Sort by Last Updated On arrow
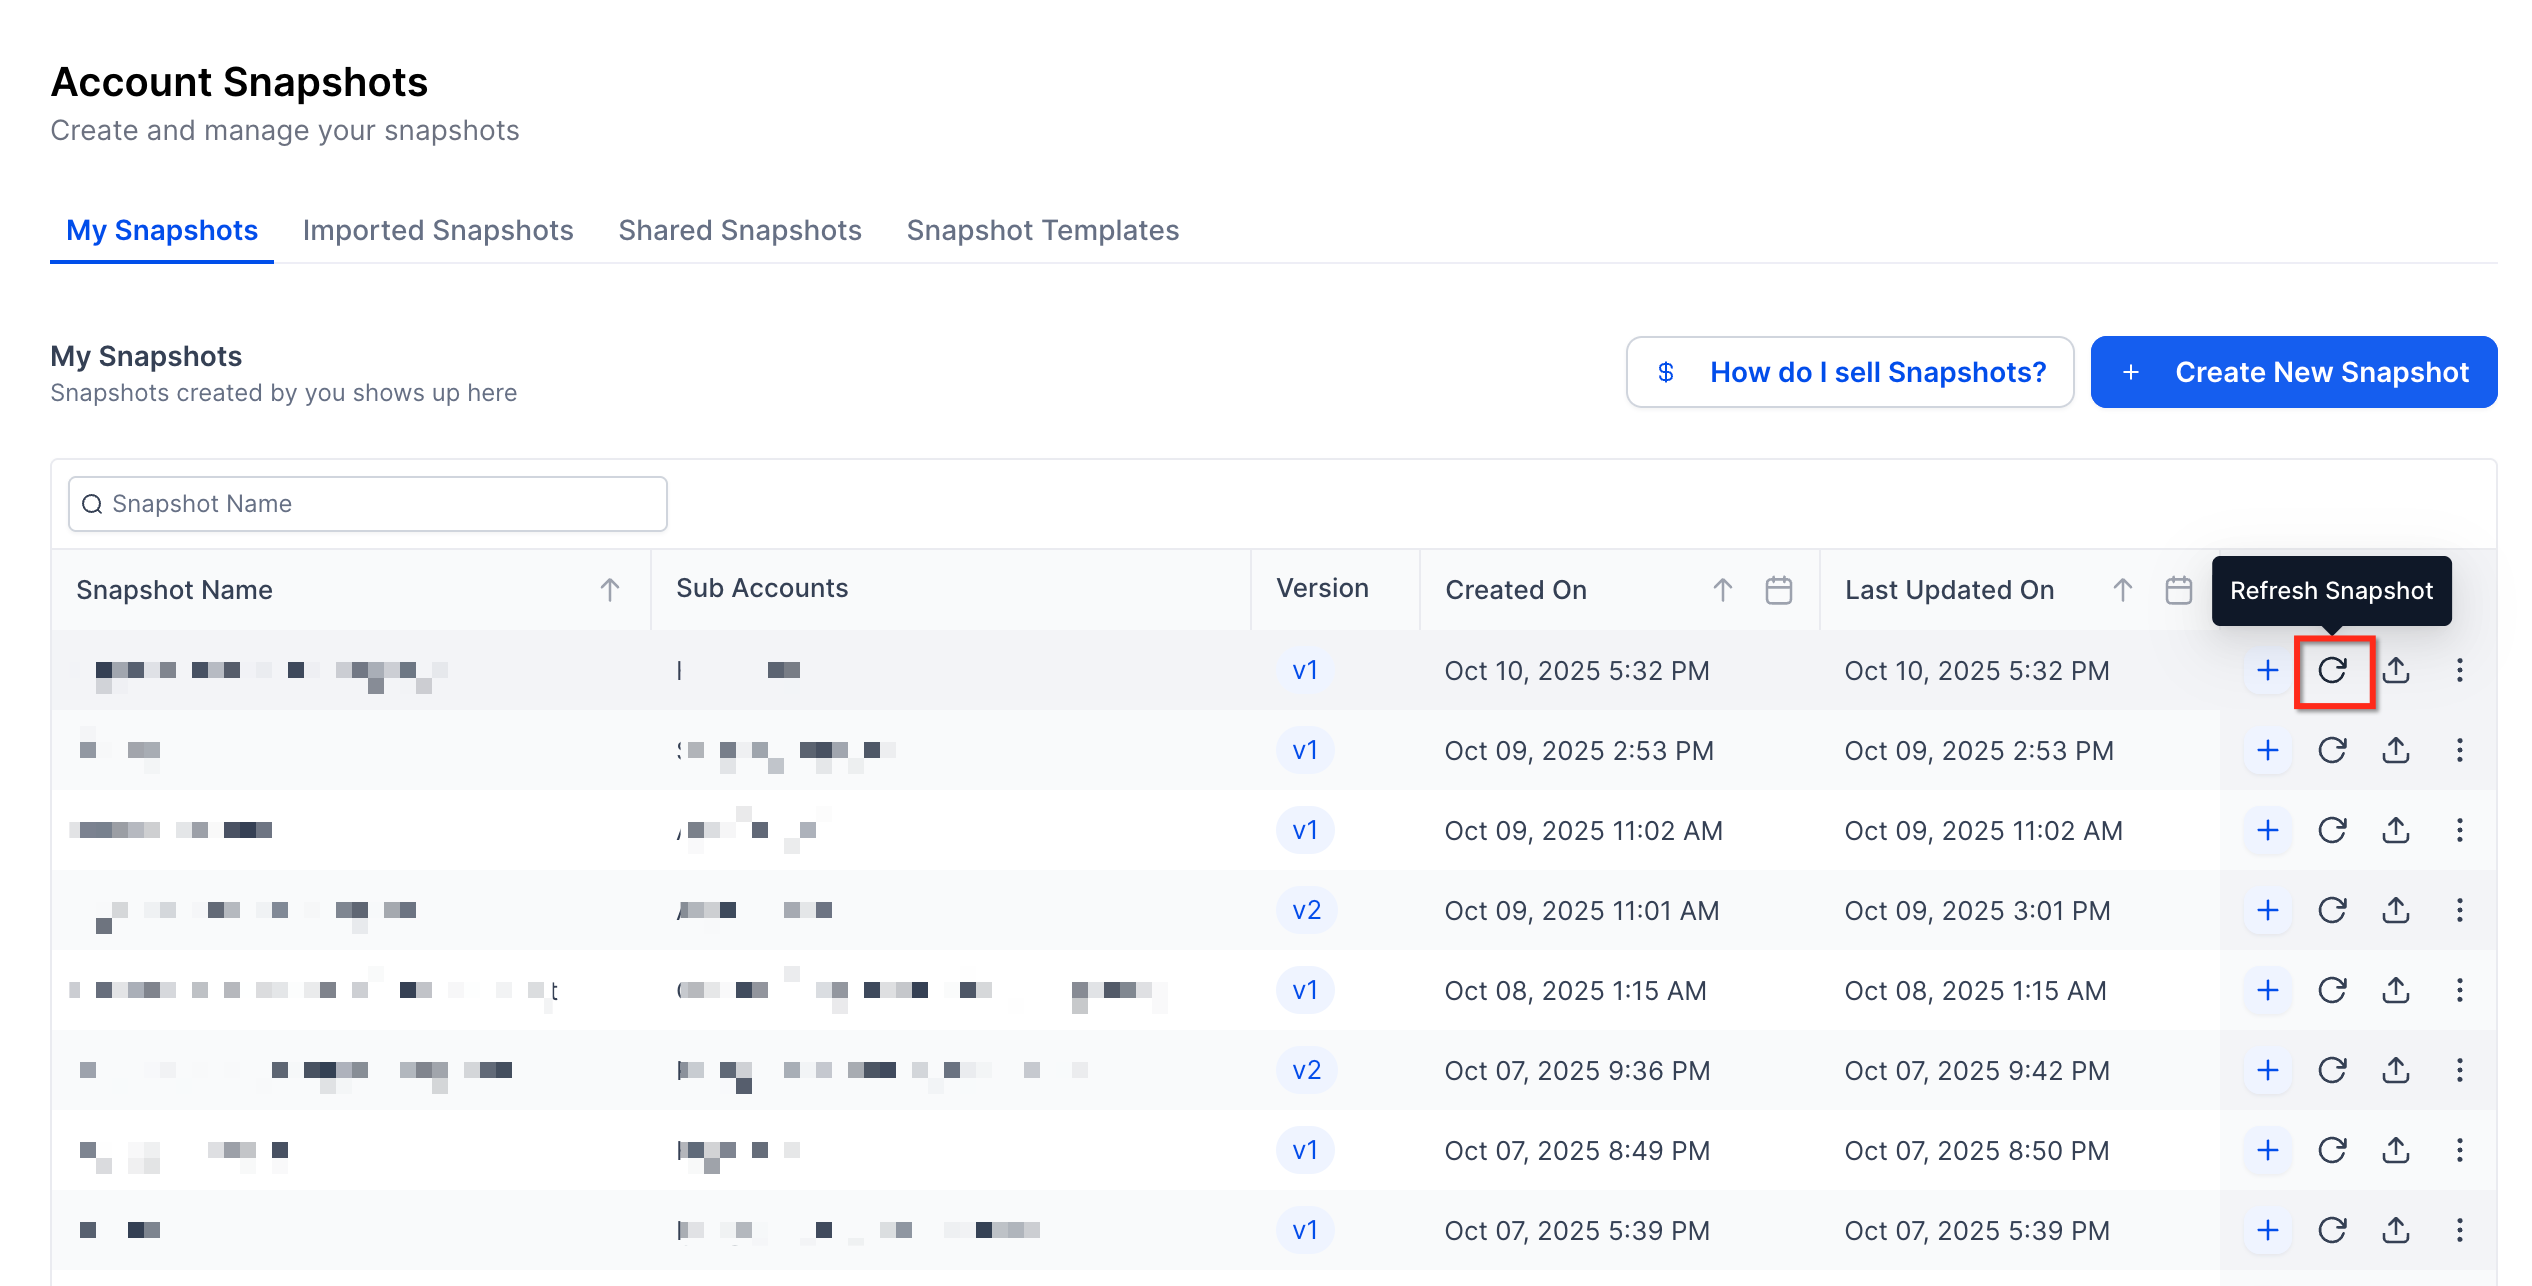Screen dimensions: 2532x1286 2122,590
